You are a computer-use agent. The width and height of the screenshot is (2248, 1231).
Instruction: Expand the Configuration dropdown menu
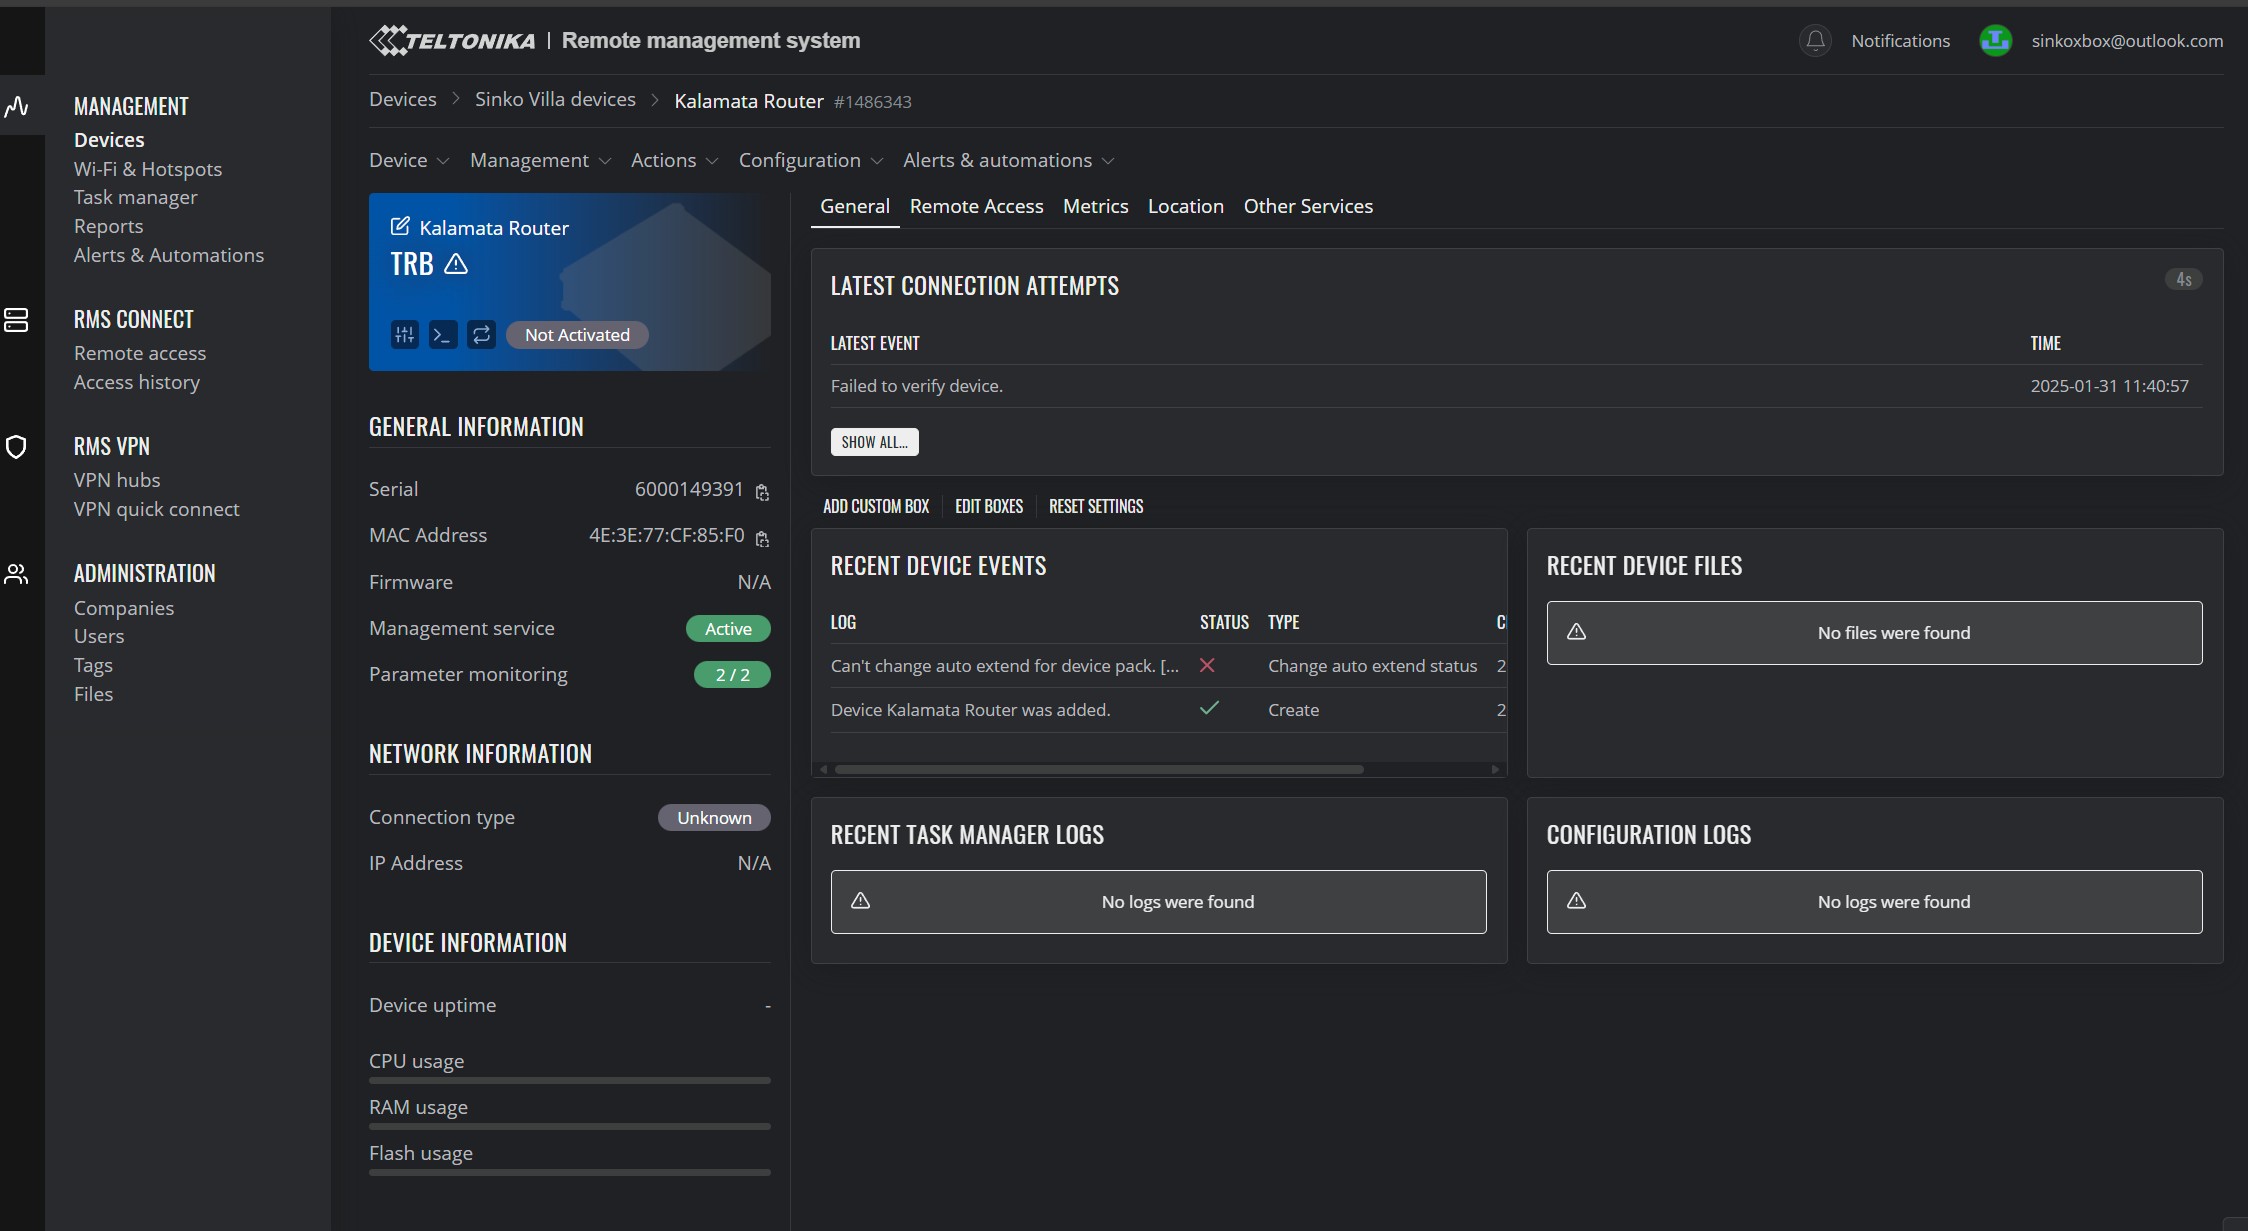[x=811, y=160]
